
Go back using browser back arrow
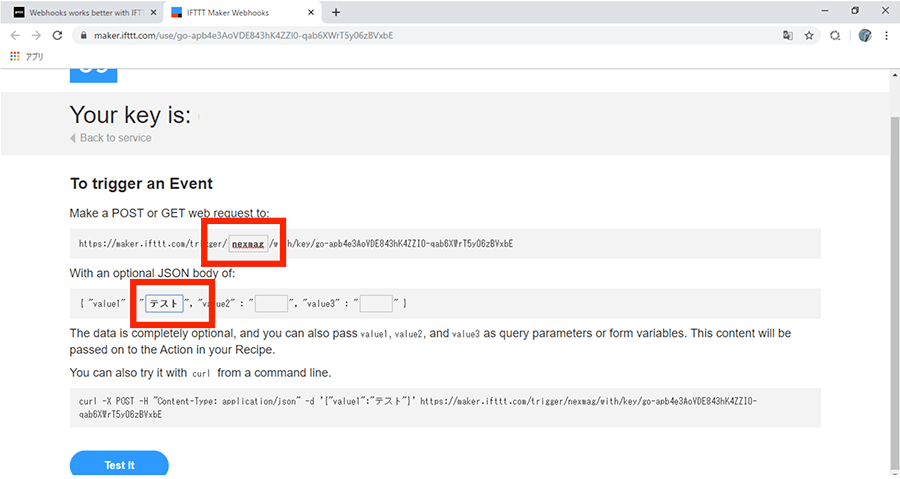[15, 36]
